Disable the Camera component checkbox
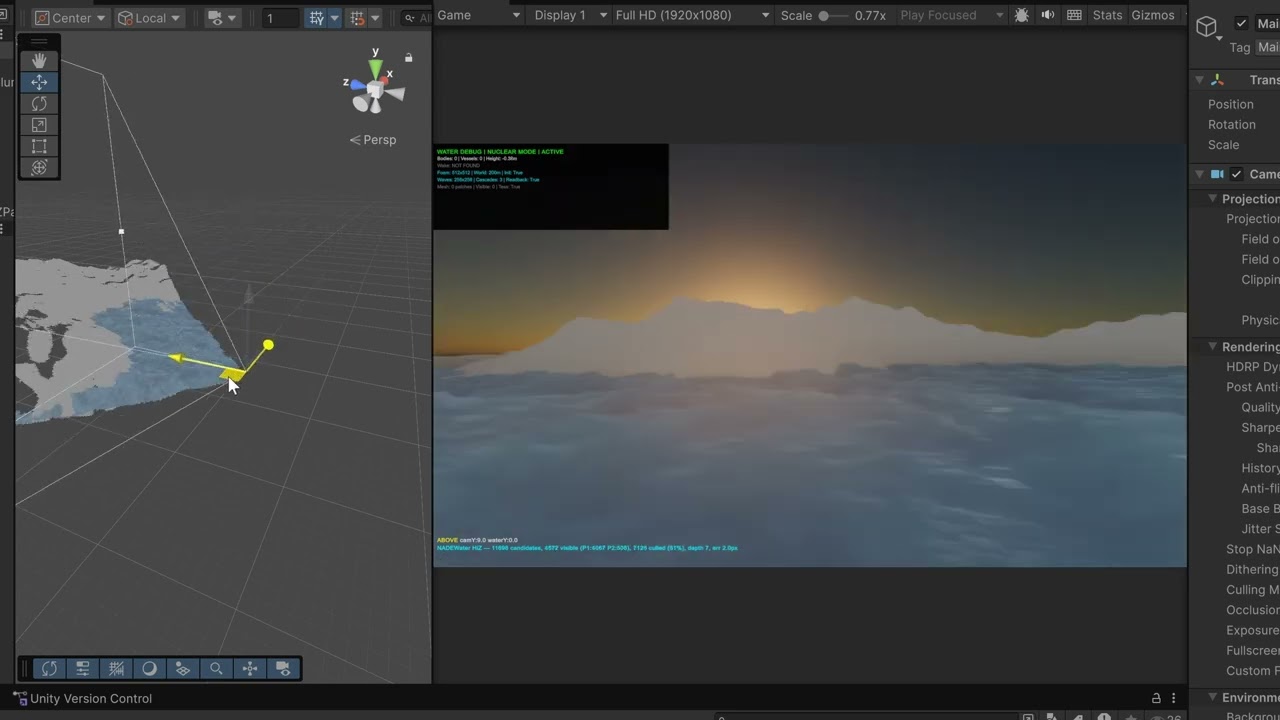The image size is (1280, 720). pyautogui.click(x=1236, y=174)
